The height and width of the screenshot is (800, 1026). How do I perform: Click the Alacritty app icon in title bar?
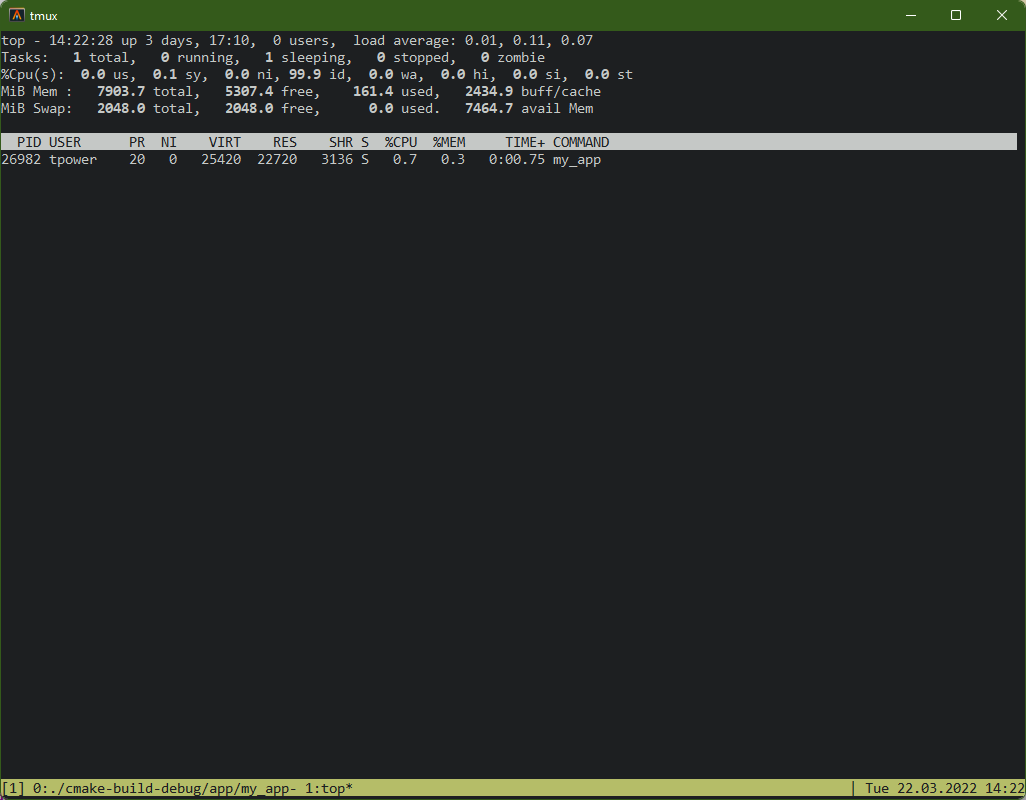pyautogui.click(x=17, y=15)
